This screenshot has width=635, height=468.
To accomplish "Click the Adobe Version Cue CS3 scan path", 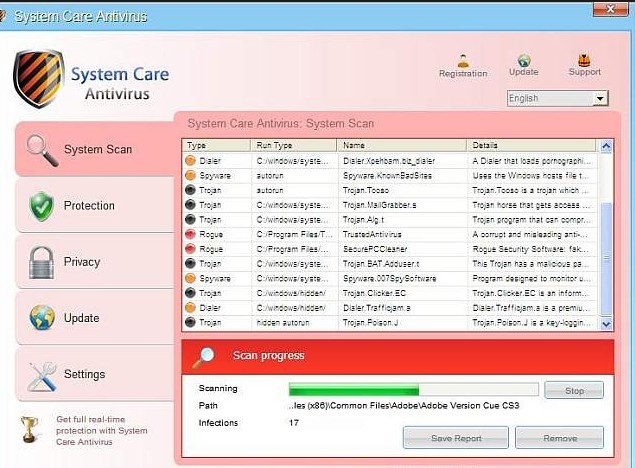I will click(404, 406).
